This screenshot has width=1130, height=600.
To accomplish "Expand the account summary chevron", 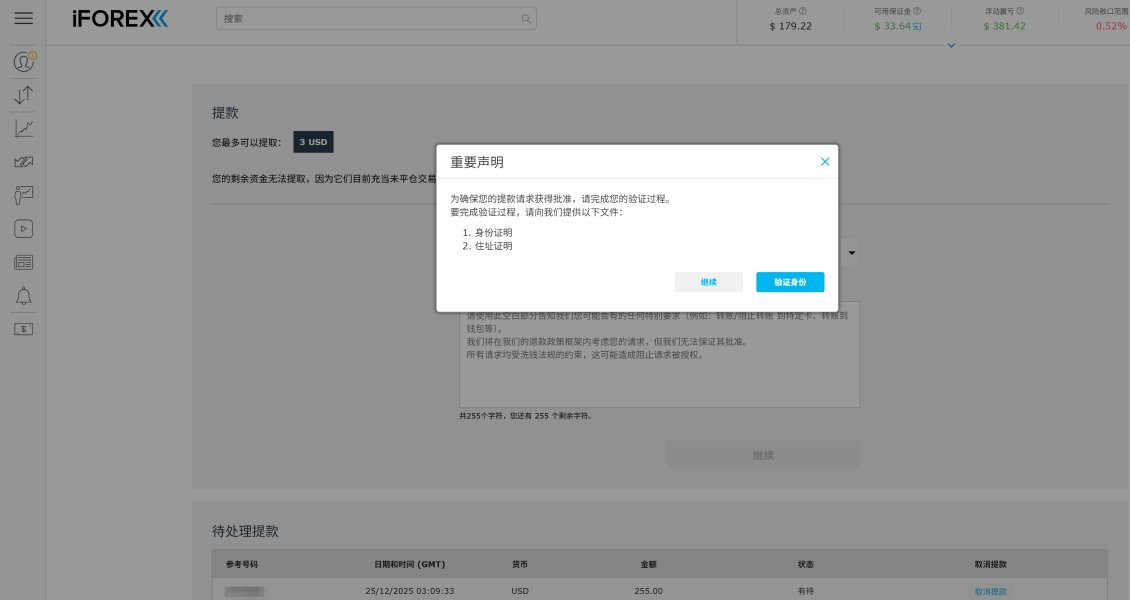I will 951,45.
